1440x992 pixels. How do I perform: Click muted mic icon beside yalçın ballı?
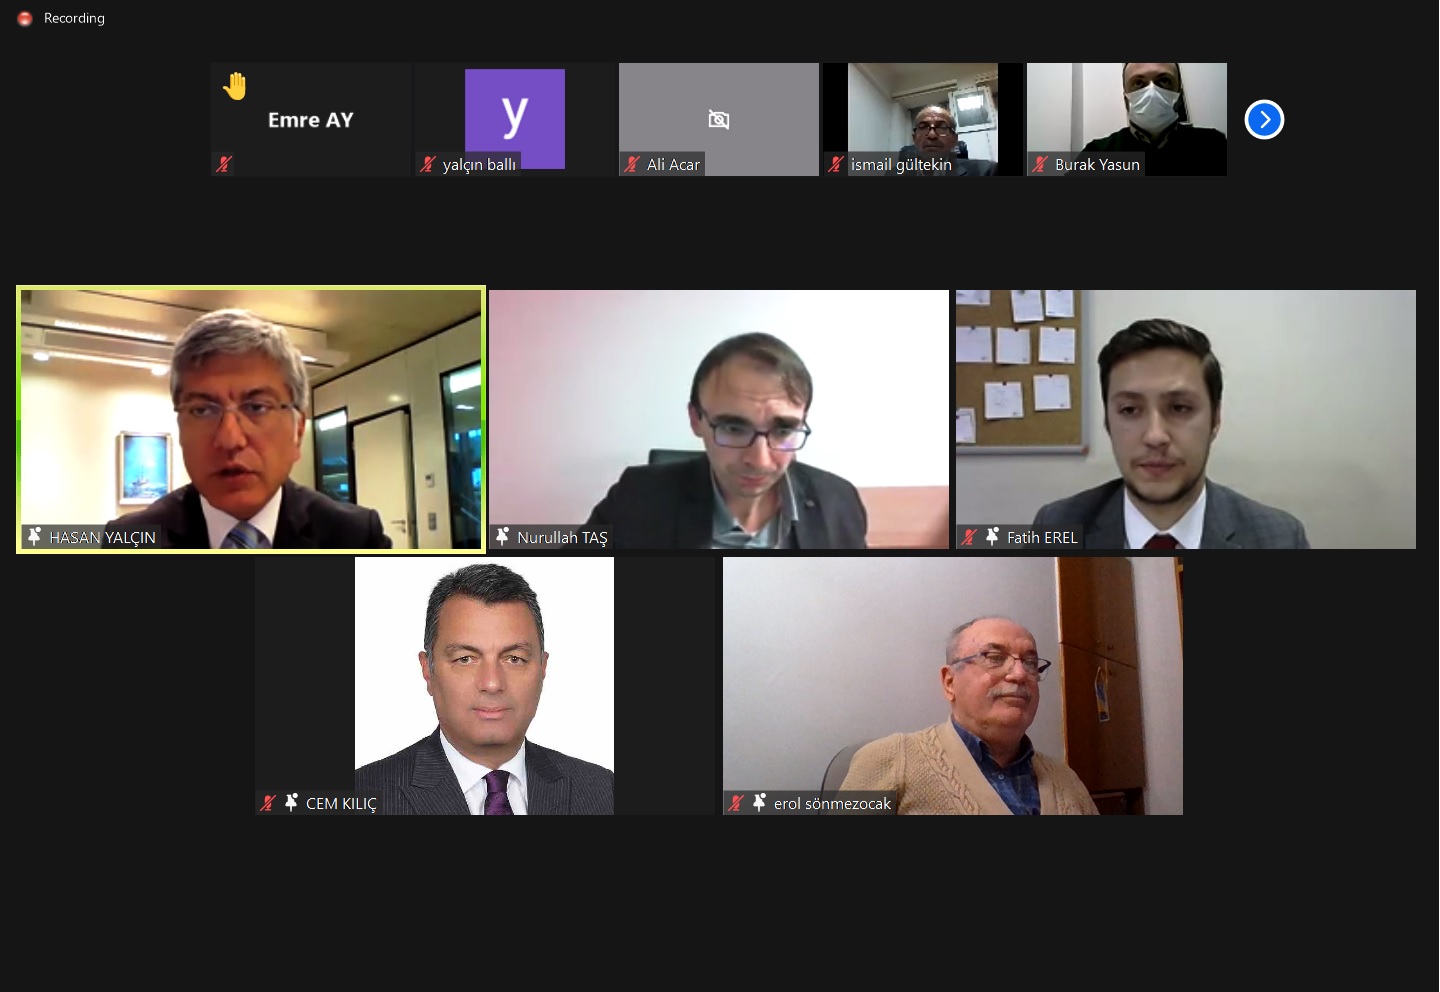coord(428,164)
